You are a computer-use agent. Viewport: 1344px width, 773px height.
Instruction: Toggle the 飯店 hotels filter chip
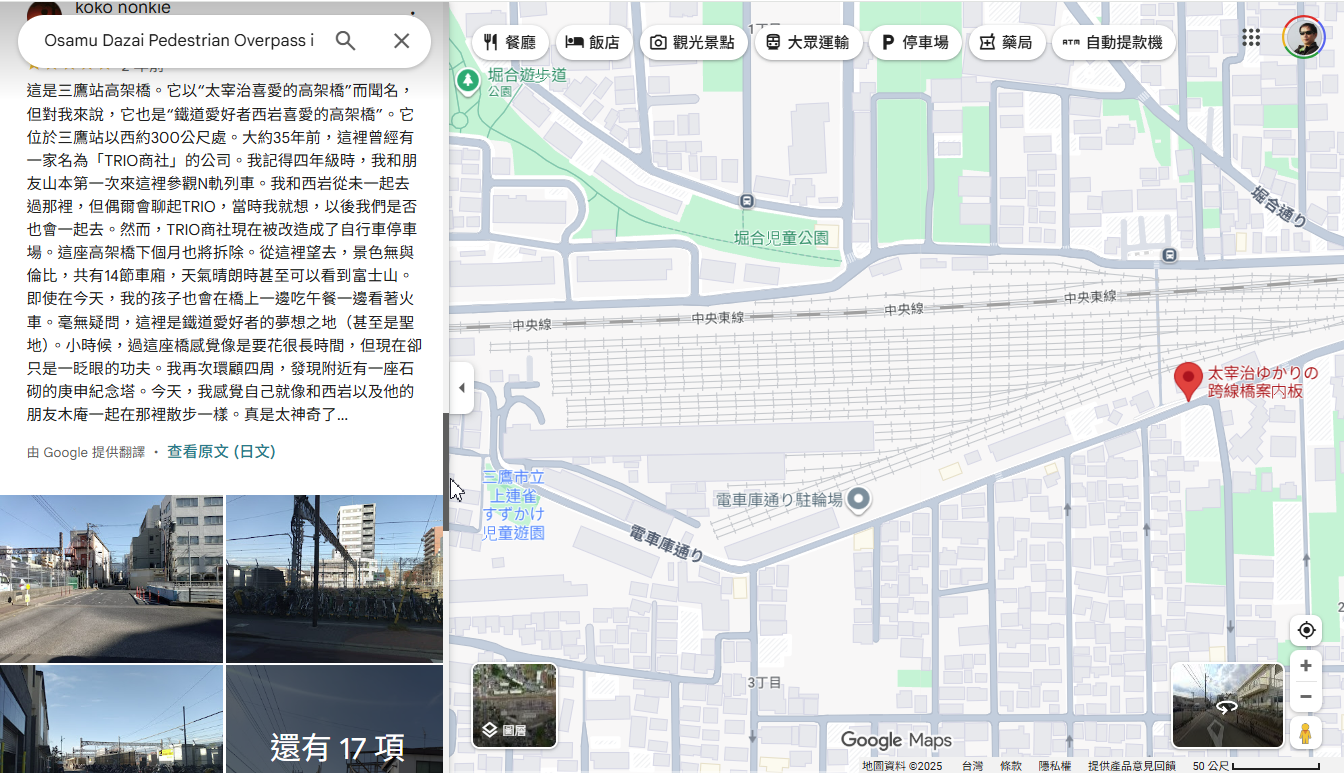(x=593, y=43)
